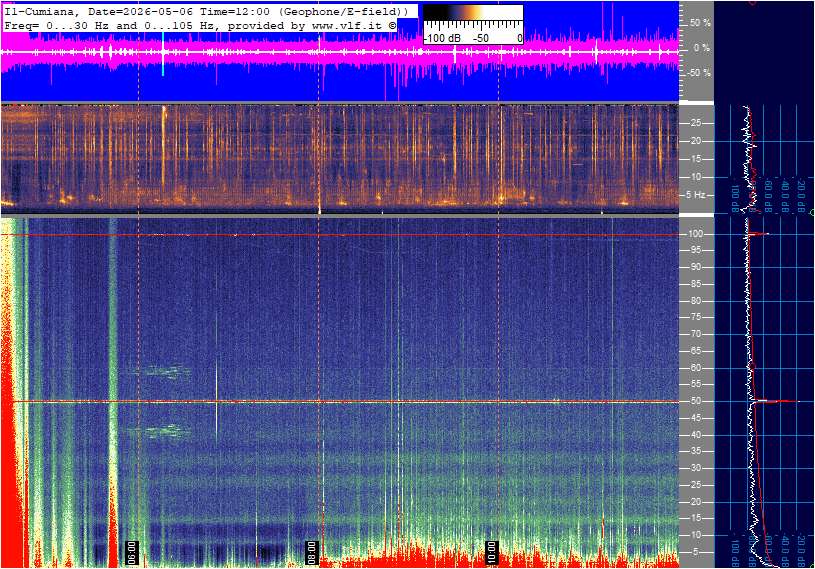Image resolution: width=815 pixels, height=569 pixels.
Task: Click the 100 Hz tick label on E-field axis
Action: 695,234
